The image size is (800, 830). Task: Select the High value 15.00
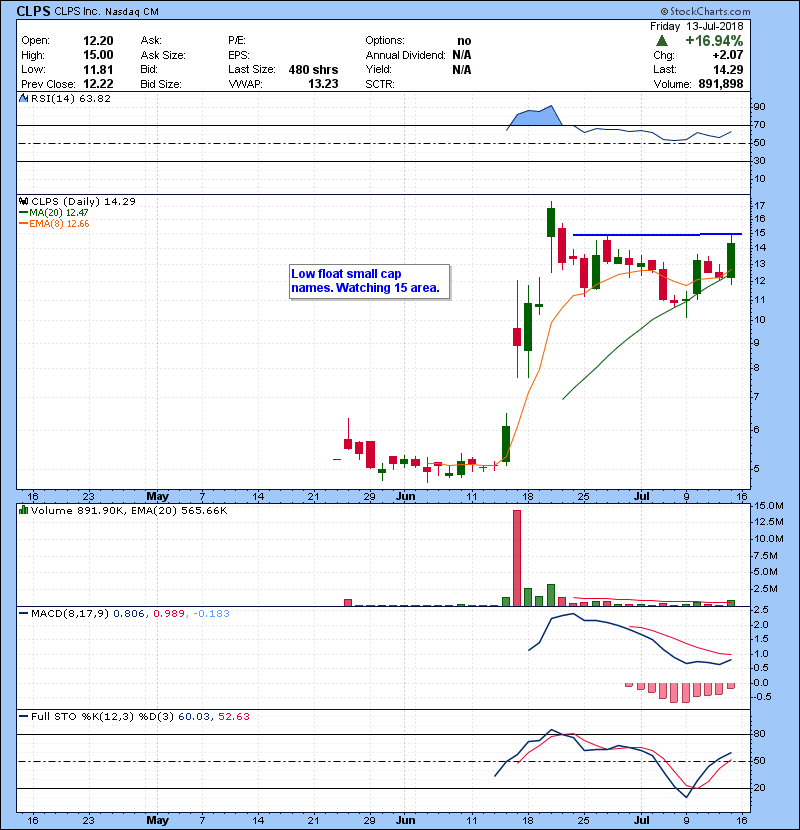(98, 55)
